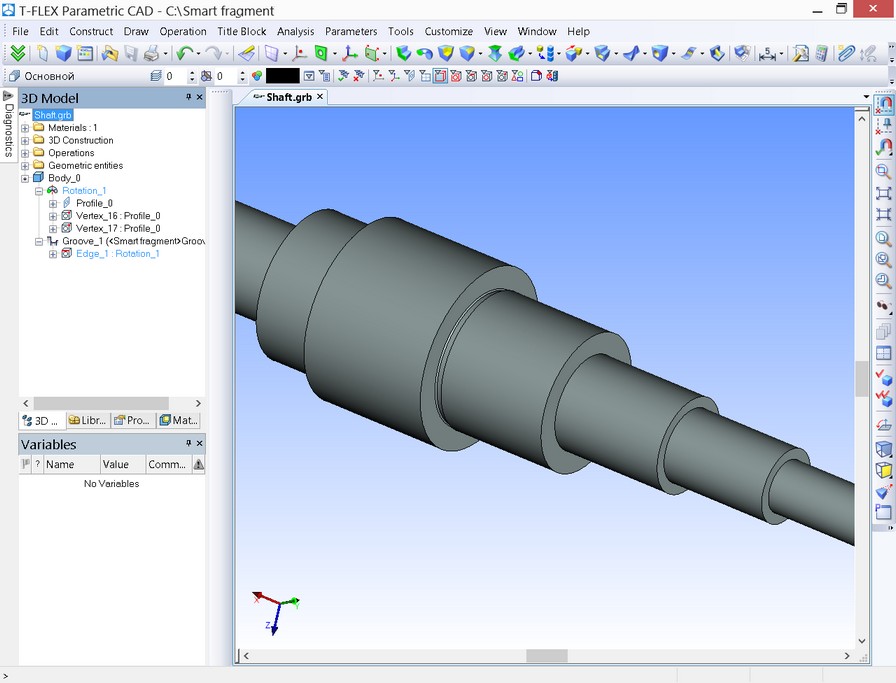Image resolution: width=896 pixels, height=683 pixels.
Task: Pin the Variables panel with the pushpin
Action: pyautogui.click(x=188, y=444)
